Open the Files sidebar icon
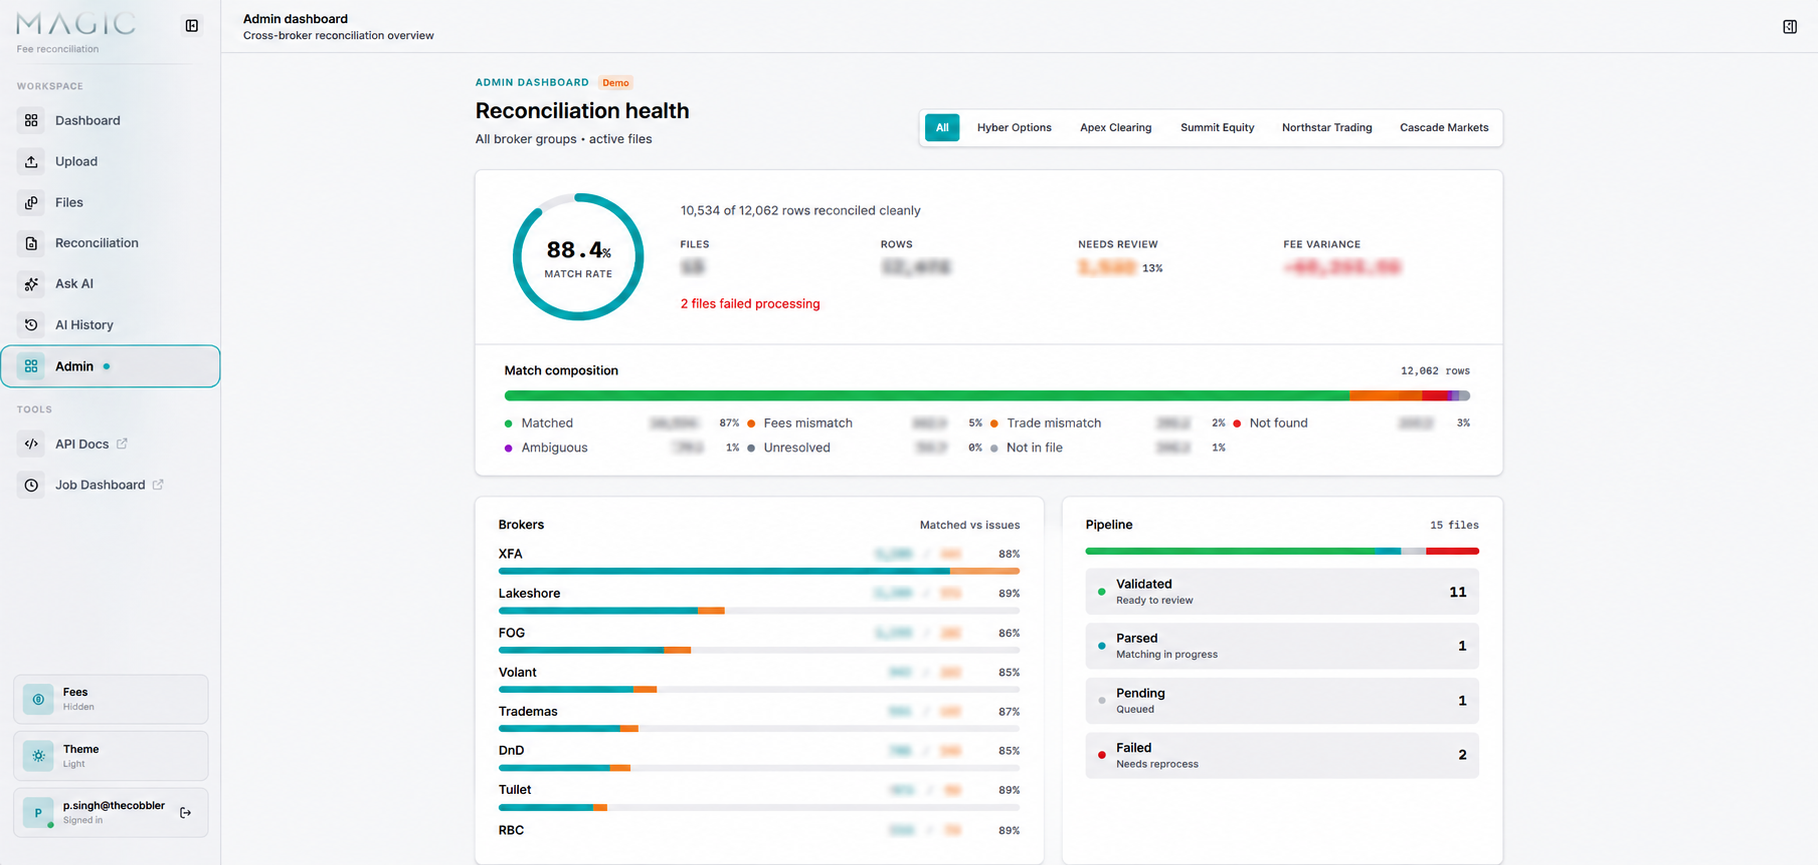The height and width of the screenshot is (865, 1818). [x=31, y=202]
